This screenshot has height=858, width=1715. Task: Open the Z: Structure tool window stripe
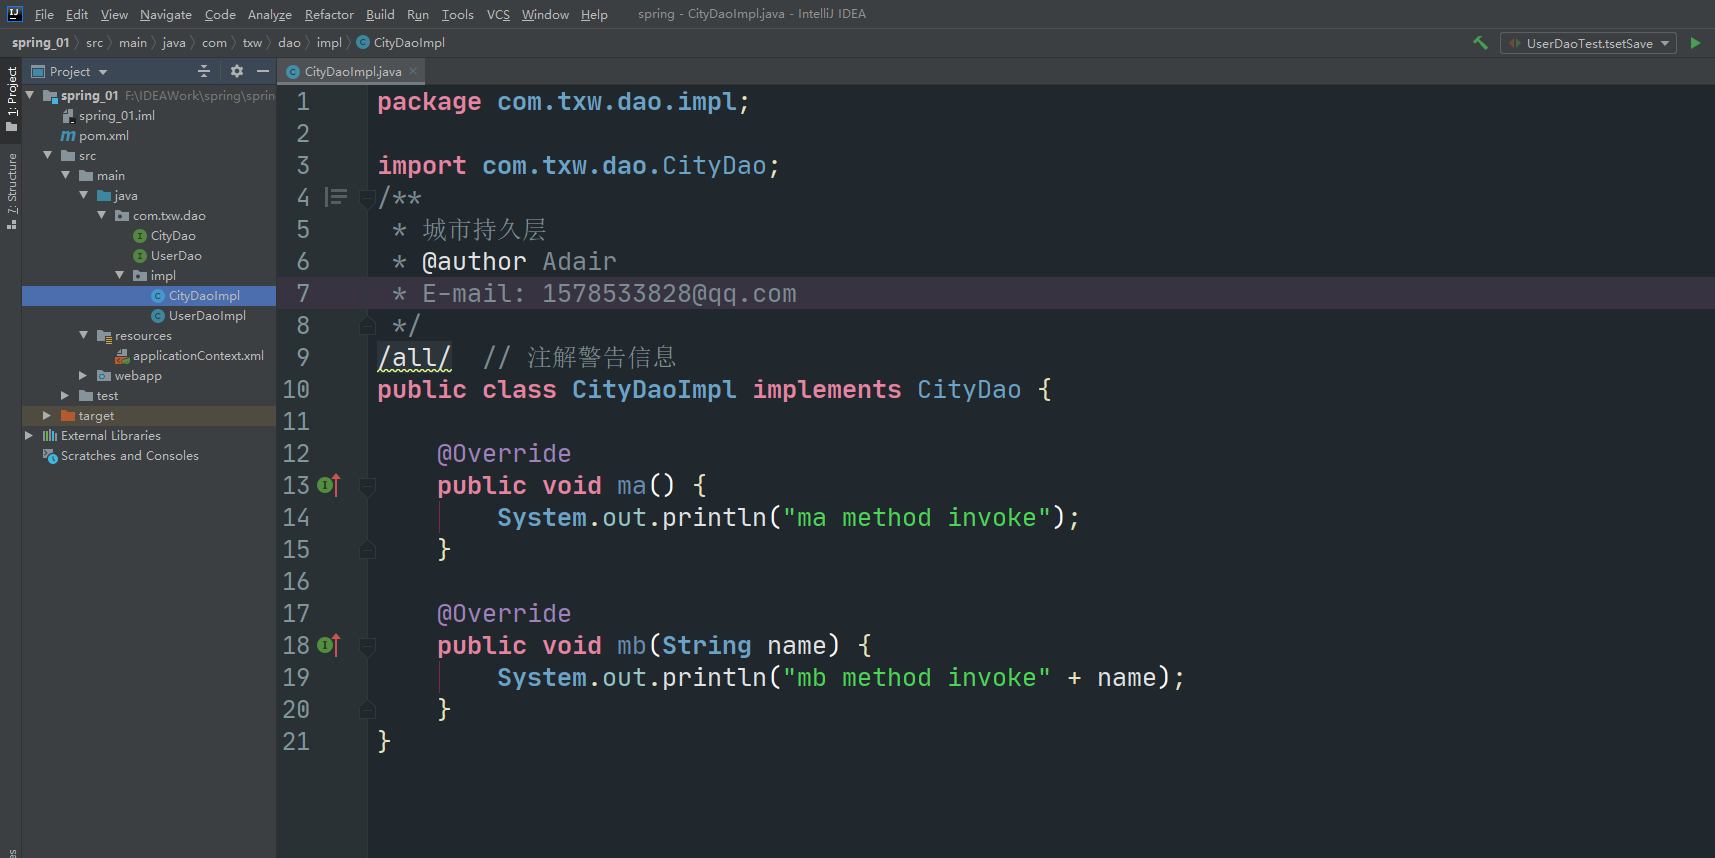tap(12, 191)
